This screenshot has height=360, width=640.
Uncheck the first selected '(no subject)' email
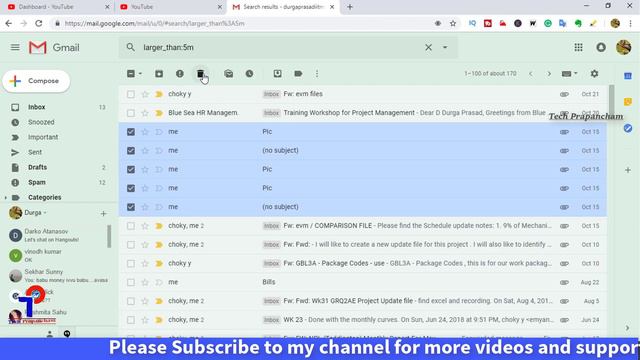tap(131, 151)
